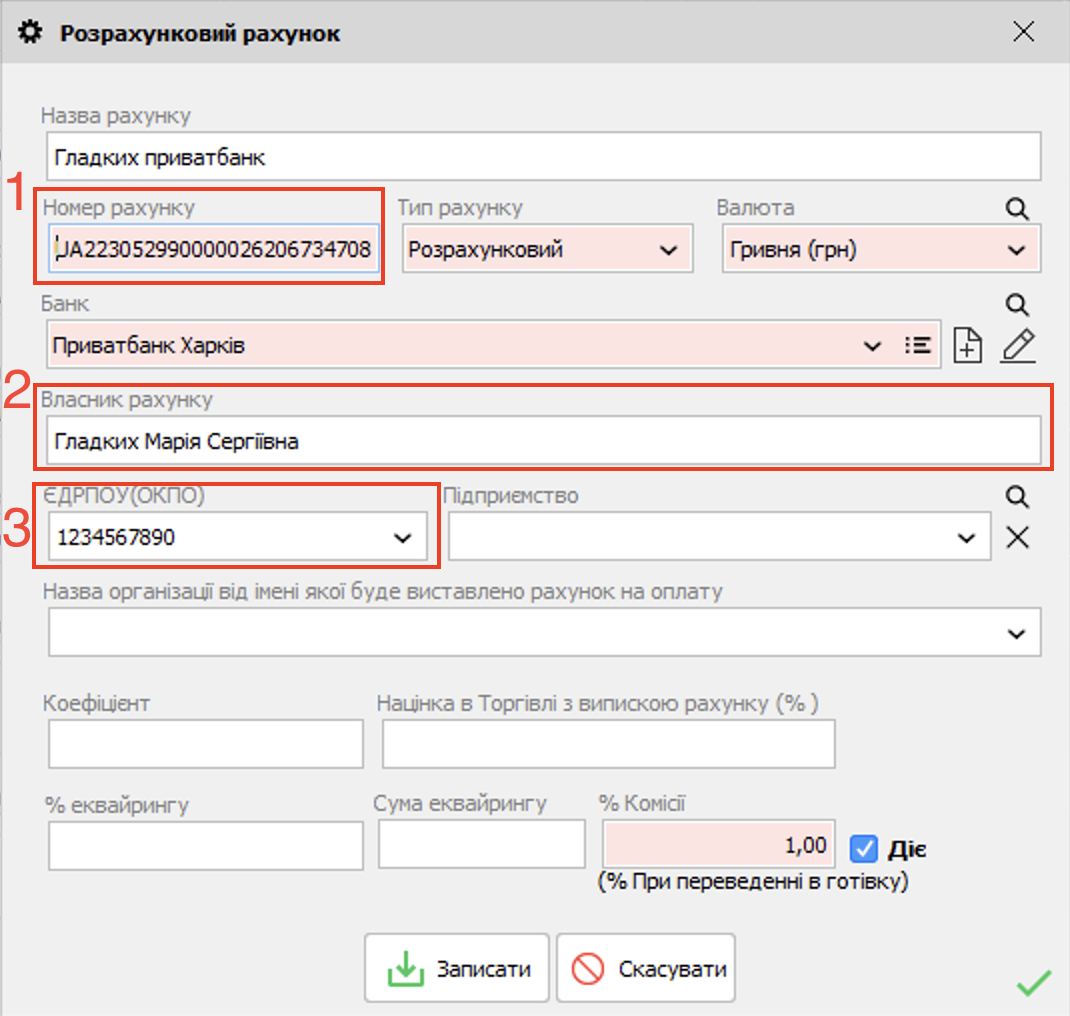
Task: Click into the Назва рахунку field
Action: point(543,158)
